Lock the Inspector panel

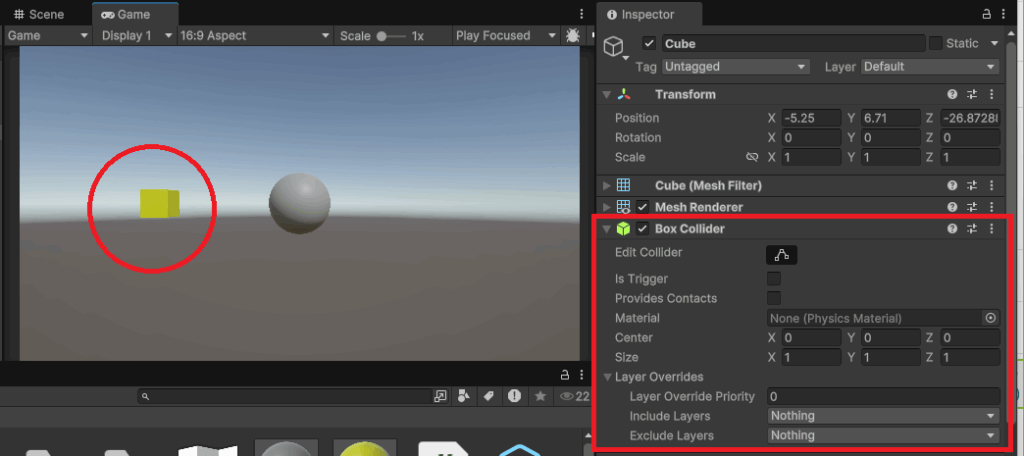(986, 14)
